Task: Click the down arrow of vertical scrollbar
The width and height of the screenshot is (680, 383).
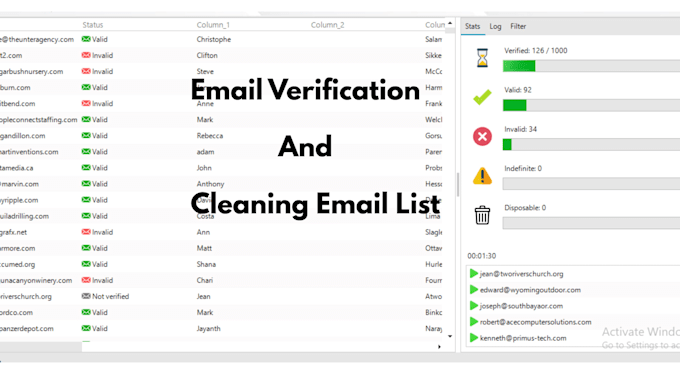Action: click(x=450, y=336)
